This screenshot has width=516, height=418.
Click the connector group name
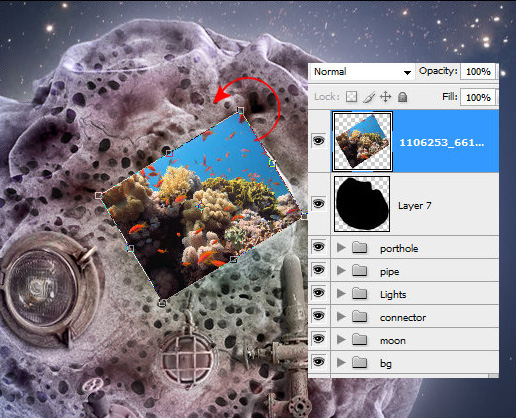(x=403, y=318)
